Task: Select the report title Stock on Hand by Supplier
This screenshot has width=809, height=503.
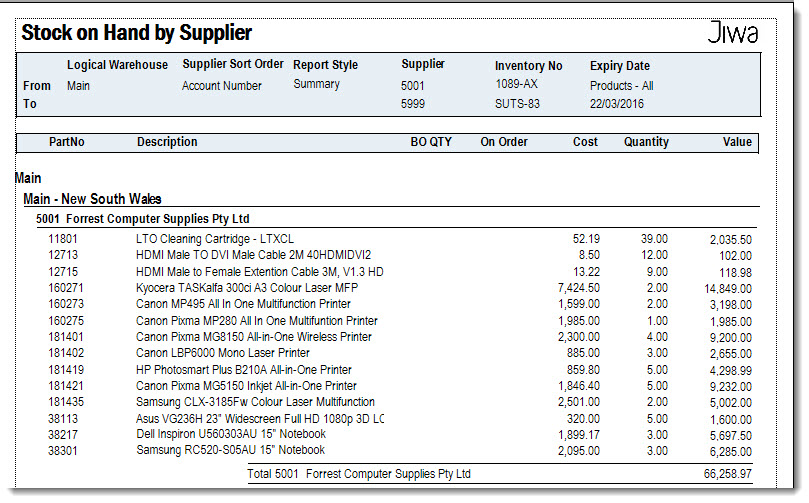Action: pos(137,33)
